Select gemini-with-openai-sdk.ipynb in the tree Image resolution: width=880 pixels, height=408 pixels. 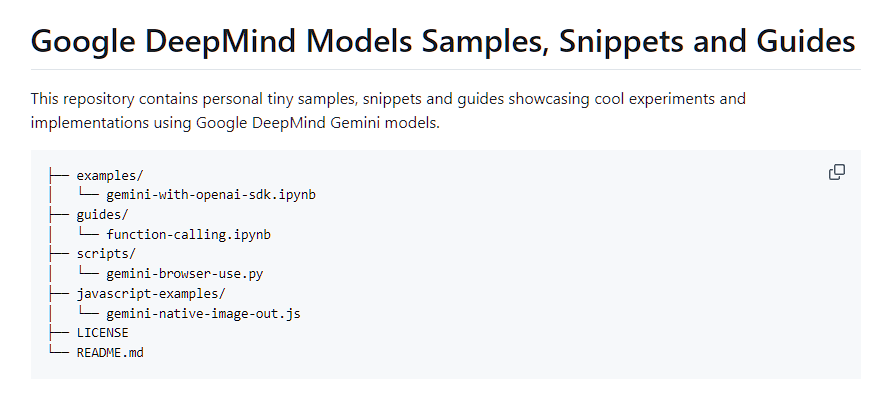coord(211,195)
